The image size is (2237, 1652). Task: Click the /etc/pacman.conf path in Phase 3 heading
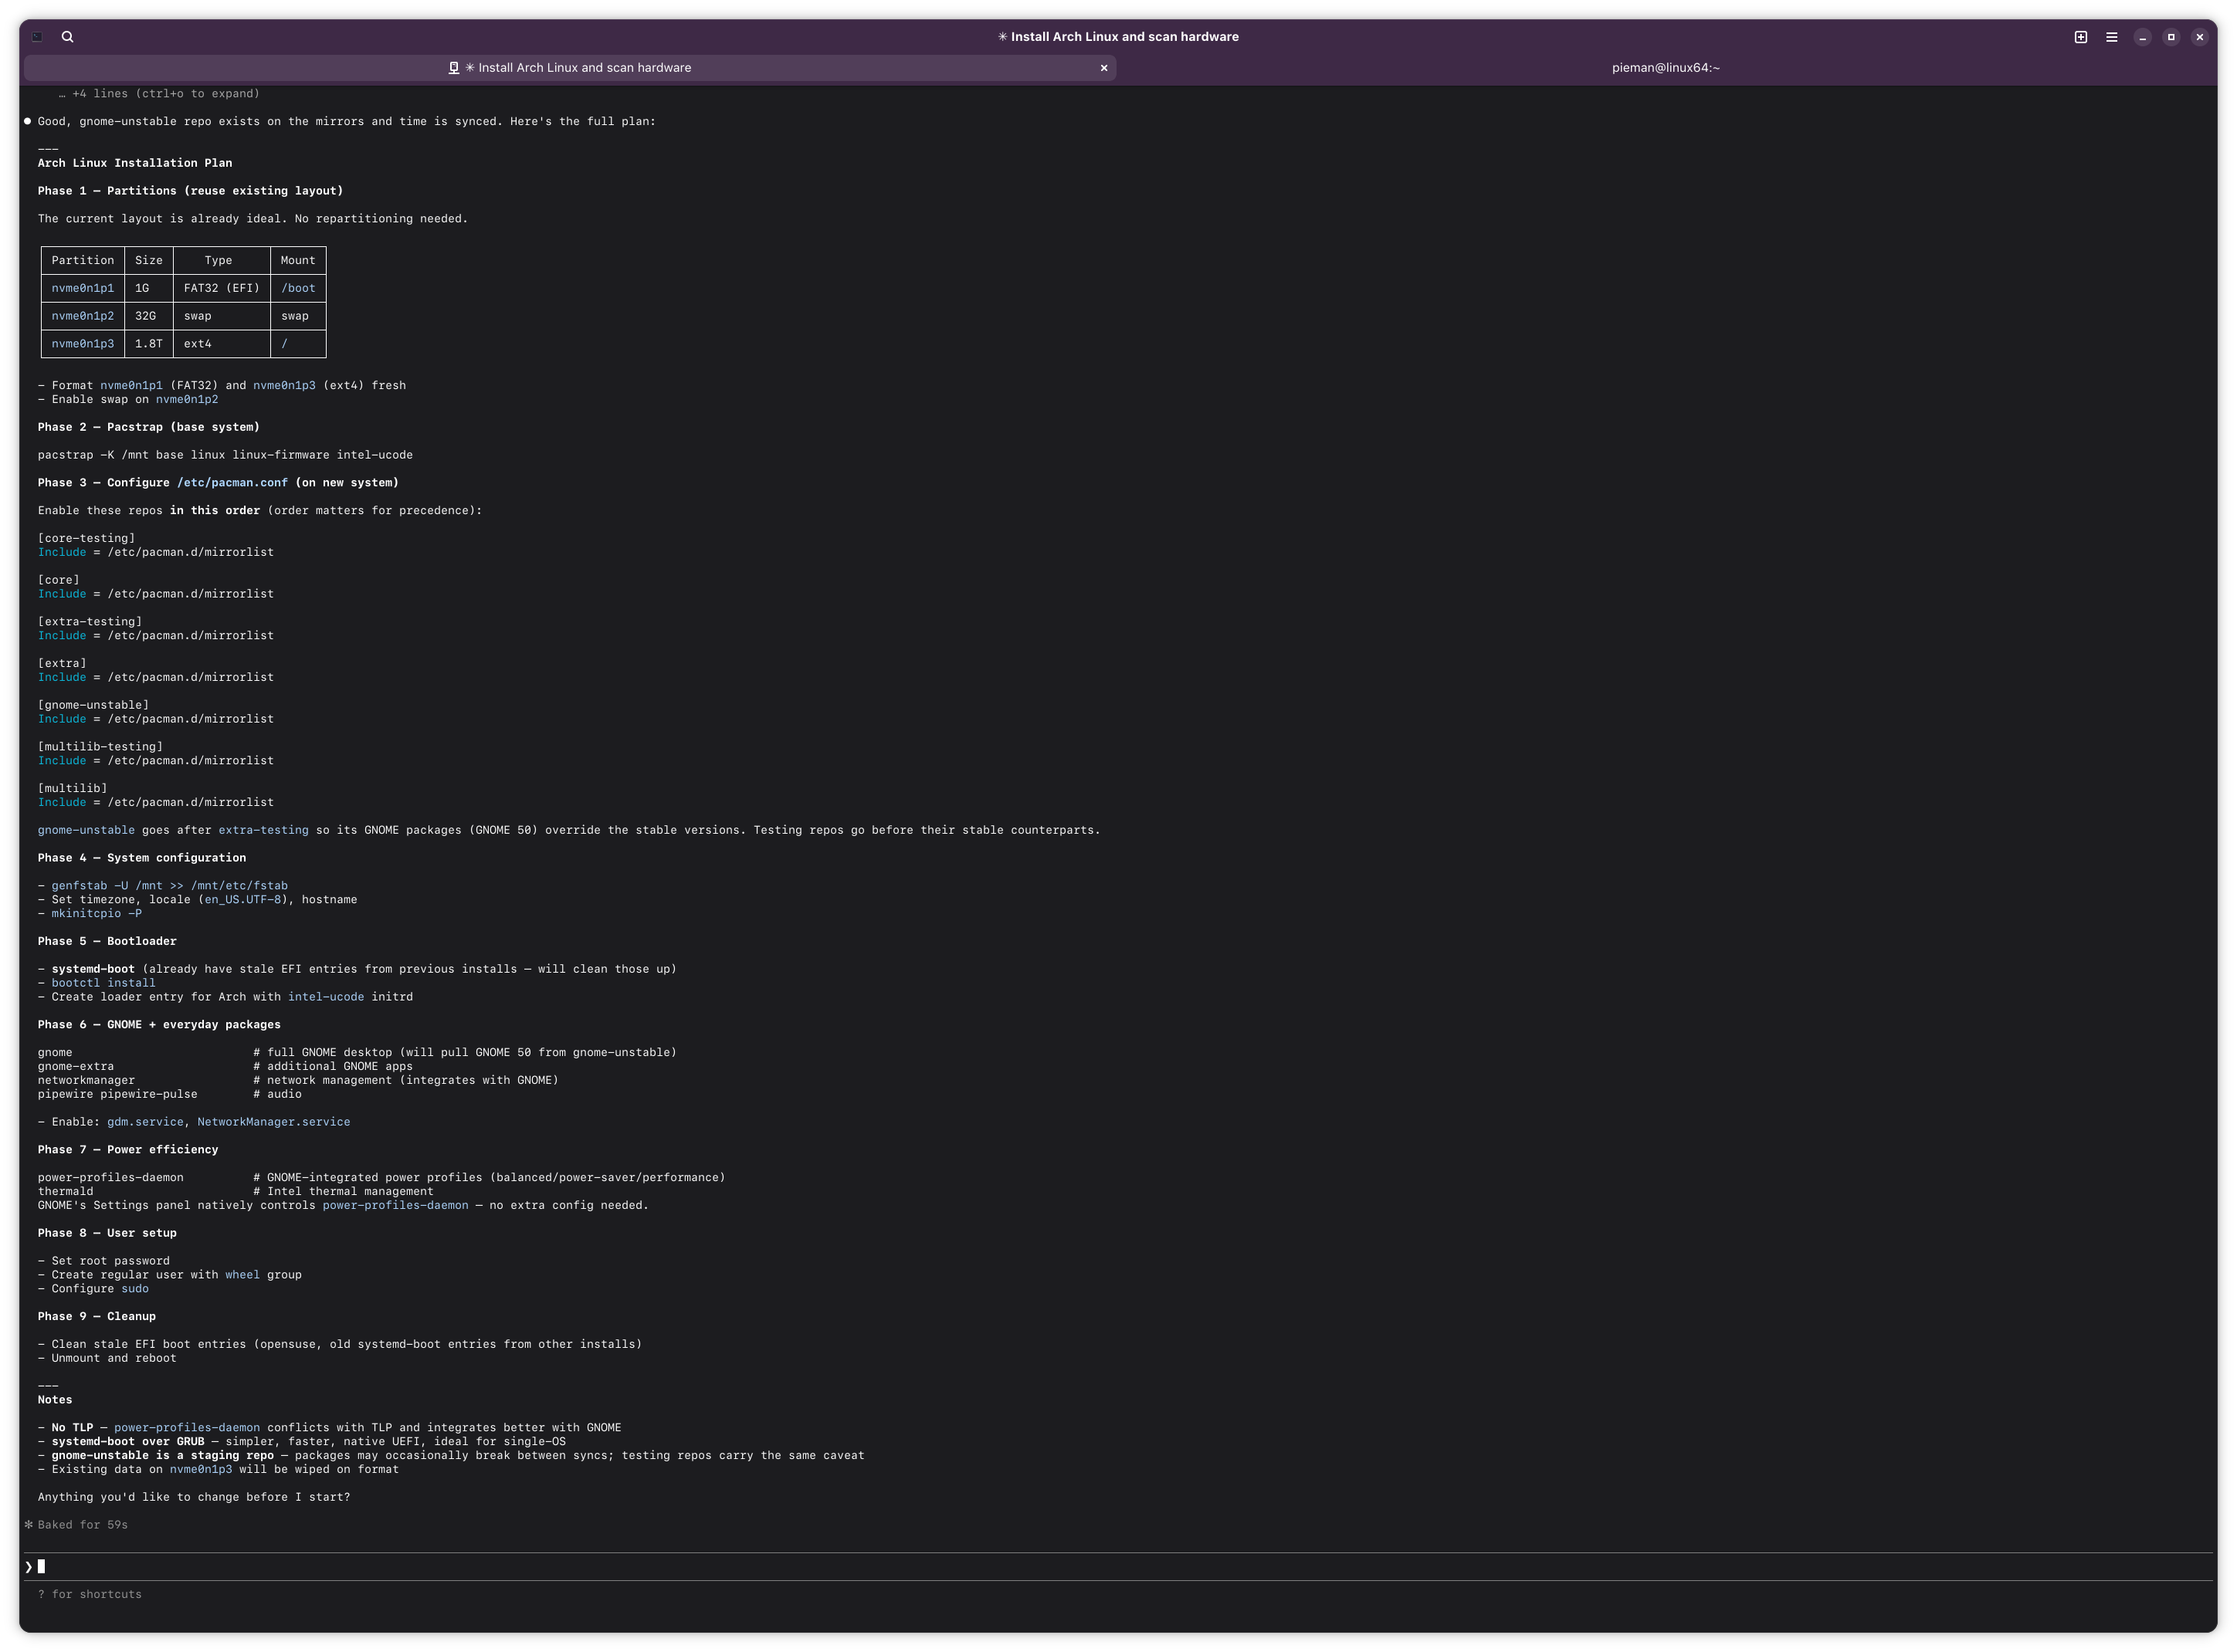coord(232,483)
